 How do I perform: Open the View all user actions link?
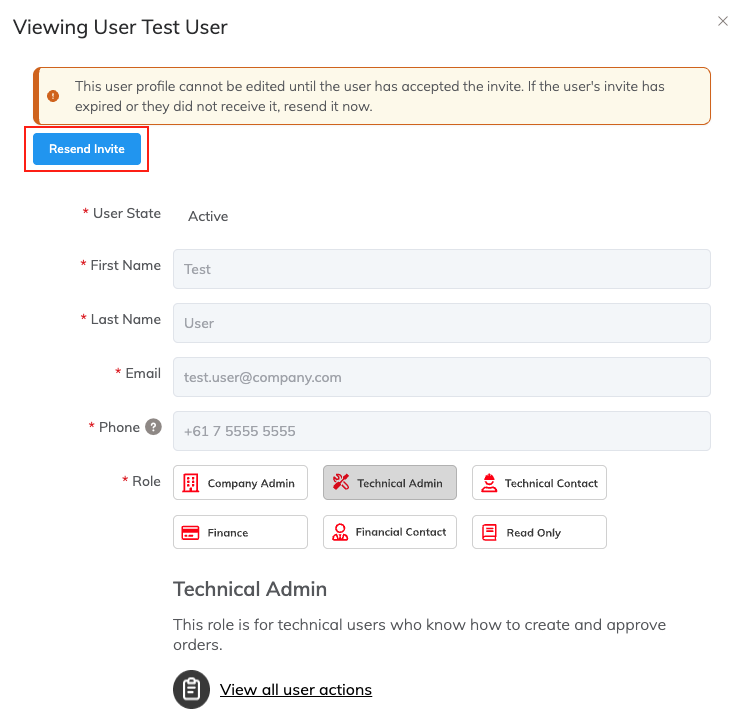296,690
